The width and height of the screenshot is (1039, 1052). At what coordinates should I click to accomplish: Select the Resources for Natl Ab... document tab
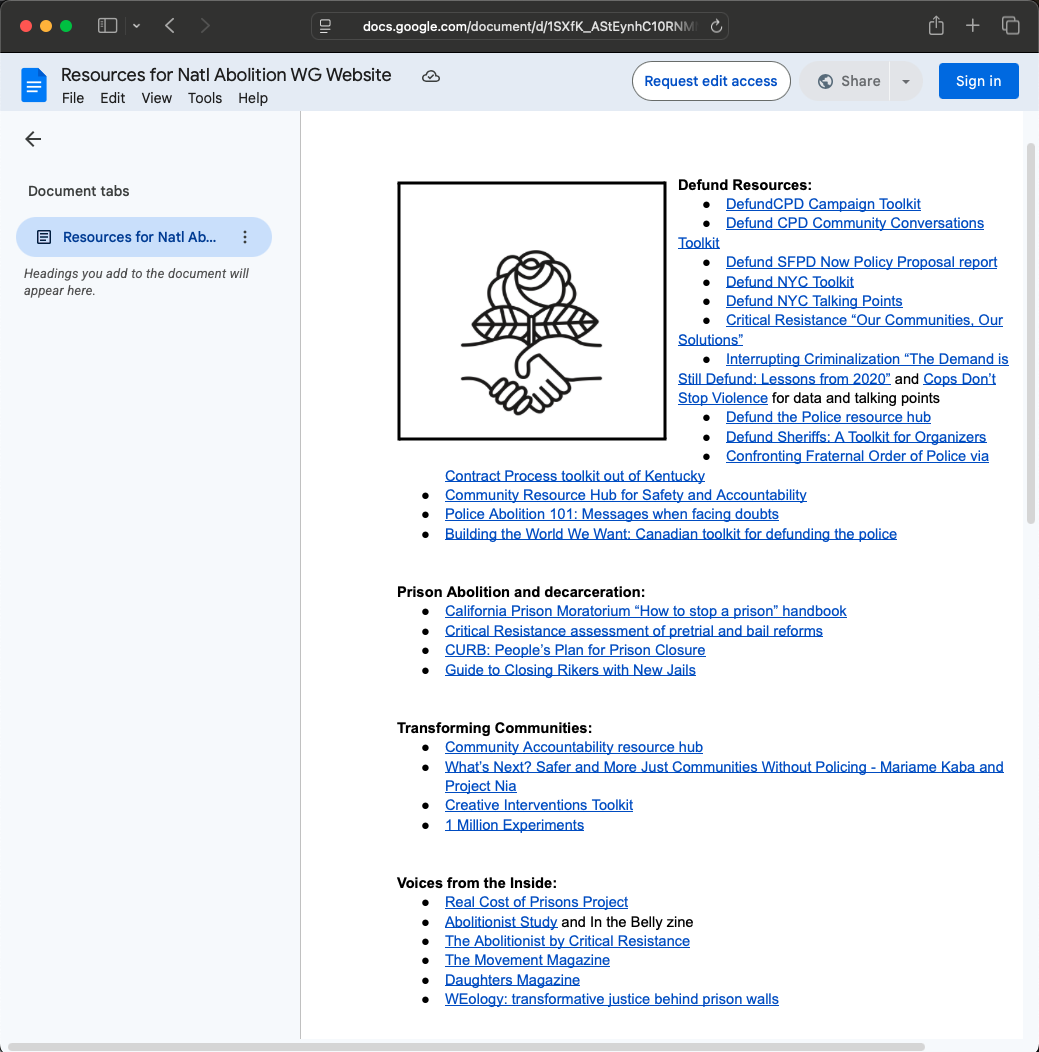click(139, 237)
